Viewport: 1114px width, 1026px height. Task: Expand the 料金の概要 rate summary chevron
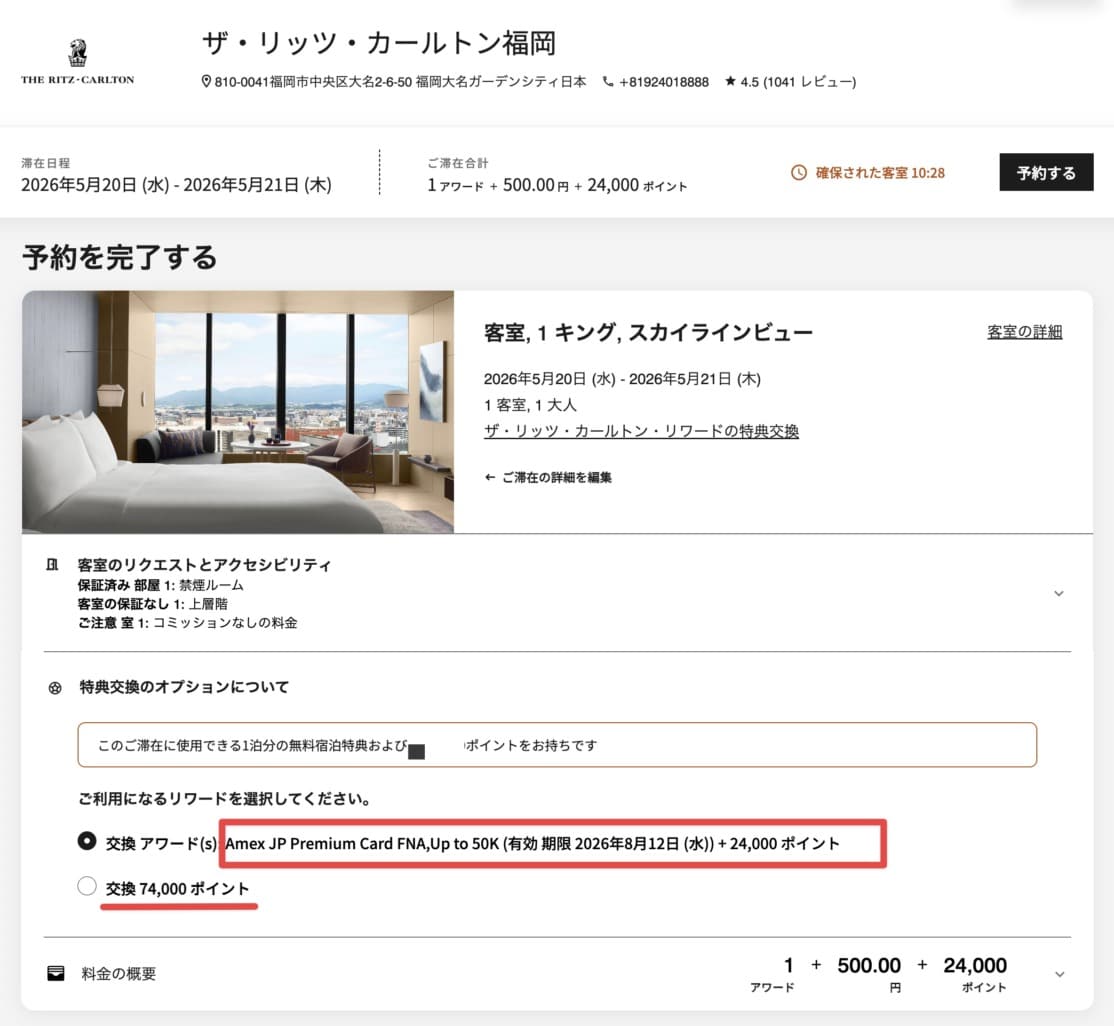coord(1058,972)
